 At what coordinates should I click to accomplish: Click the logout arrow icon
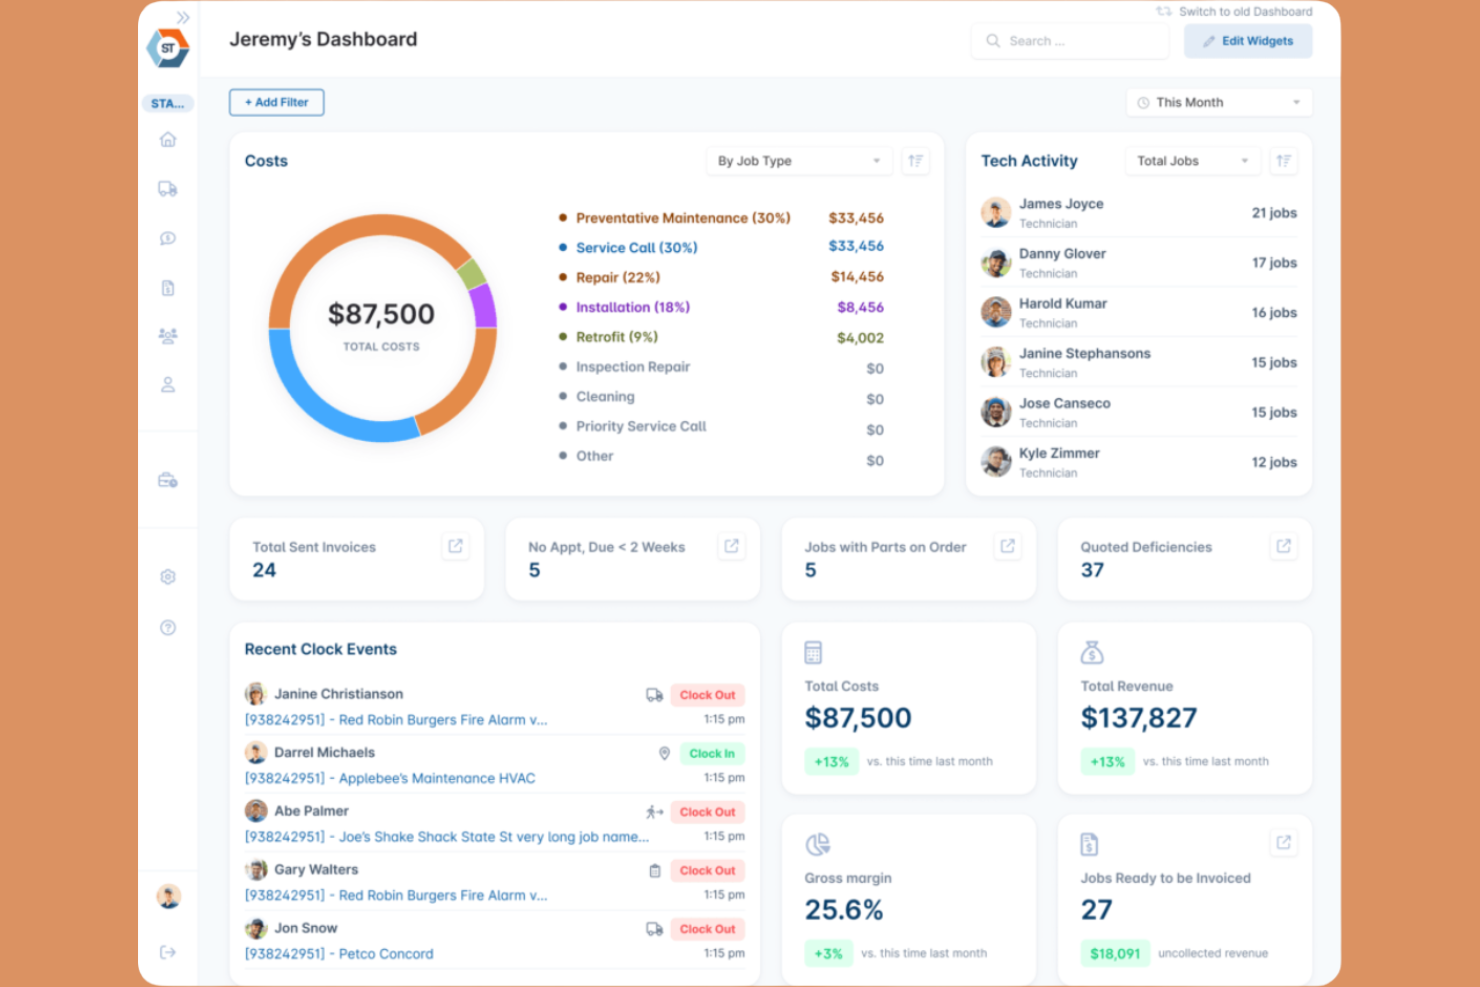click(x=168, y=952)
